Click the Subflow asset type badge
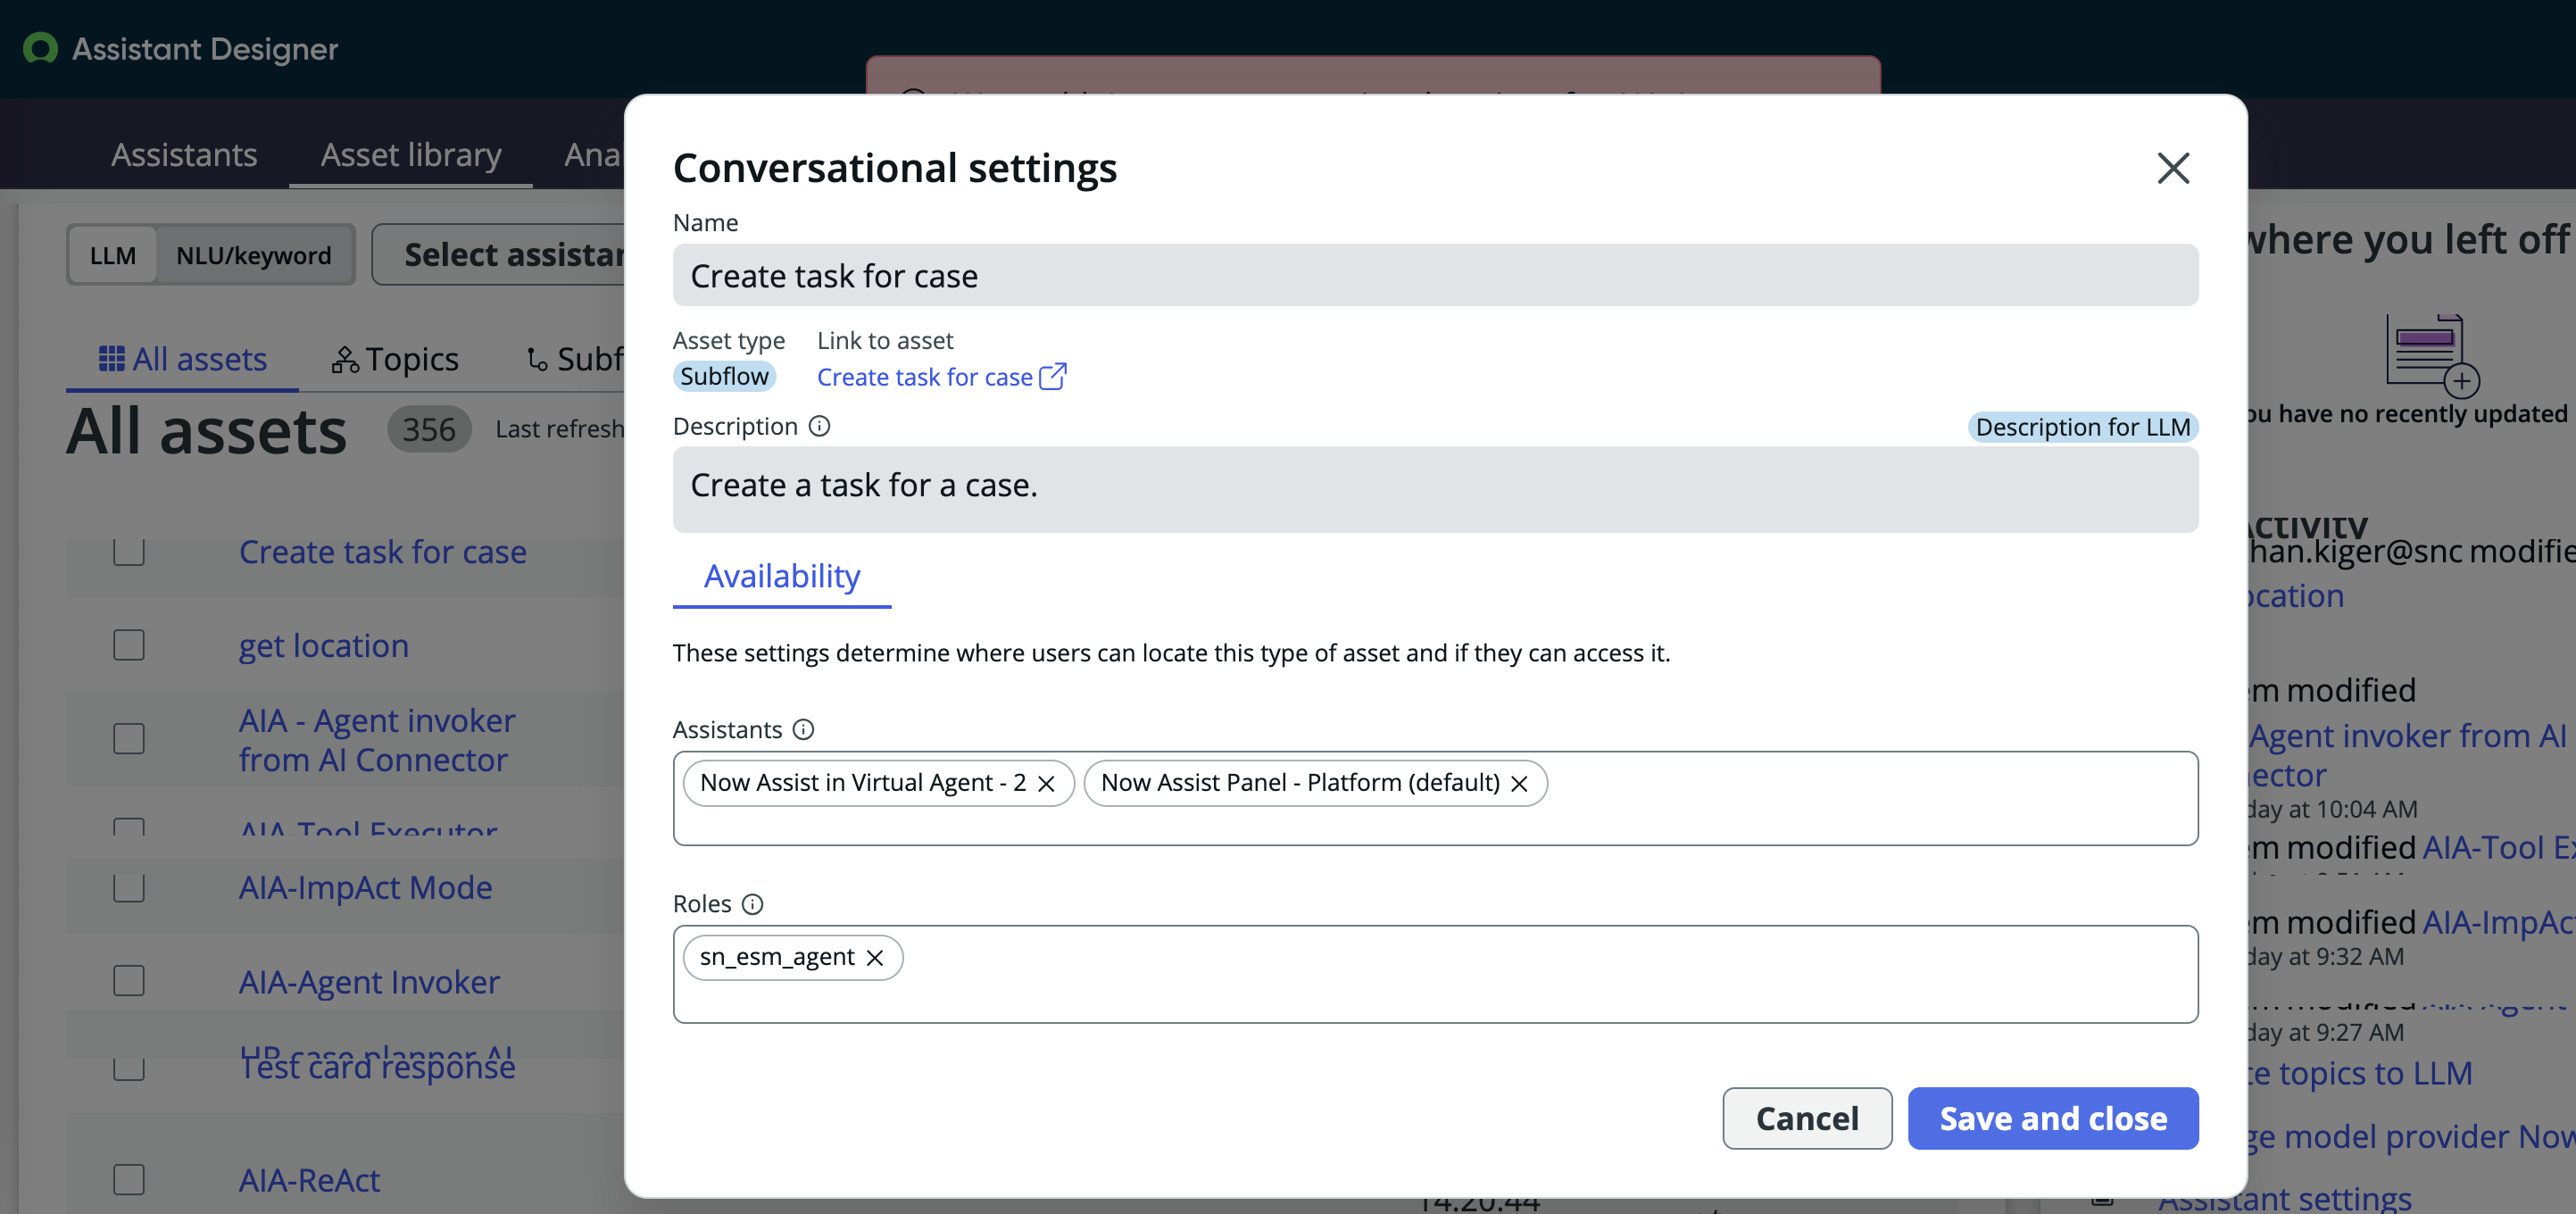 click(x=724, y=376)
